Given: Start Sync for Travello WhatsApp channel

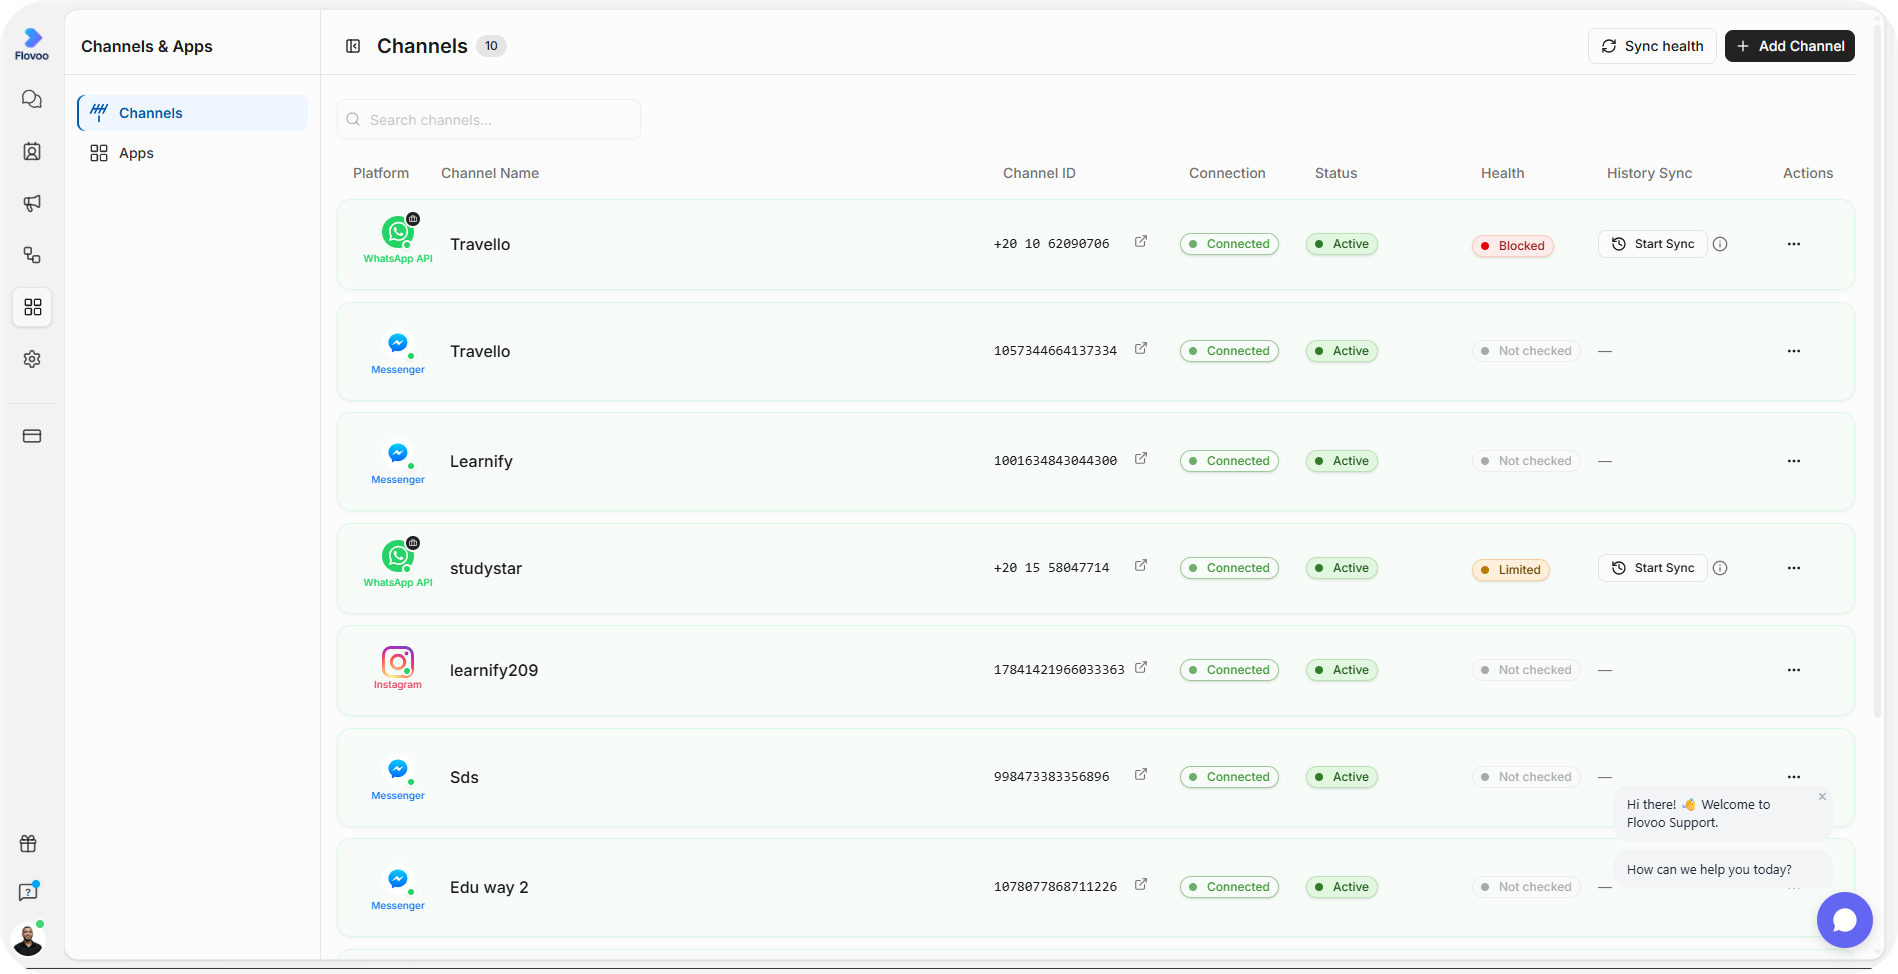Looking at the screenshot, I should pos(1652,244).
